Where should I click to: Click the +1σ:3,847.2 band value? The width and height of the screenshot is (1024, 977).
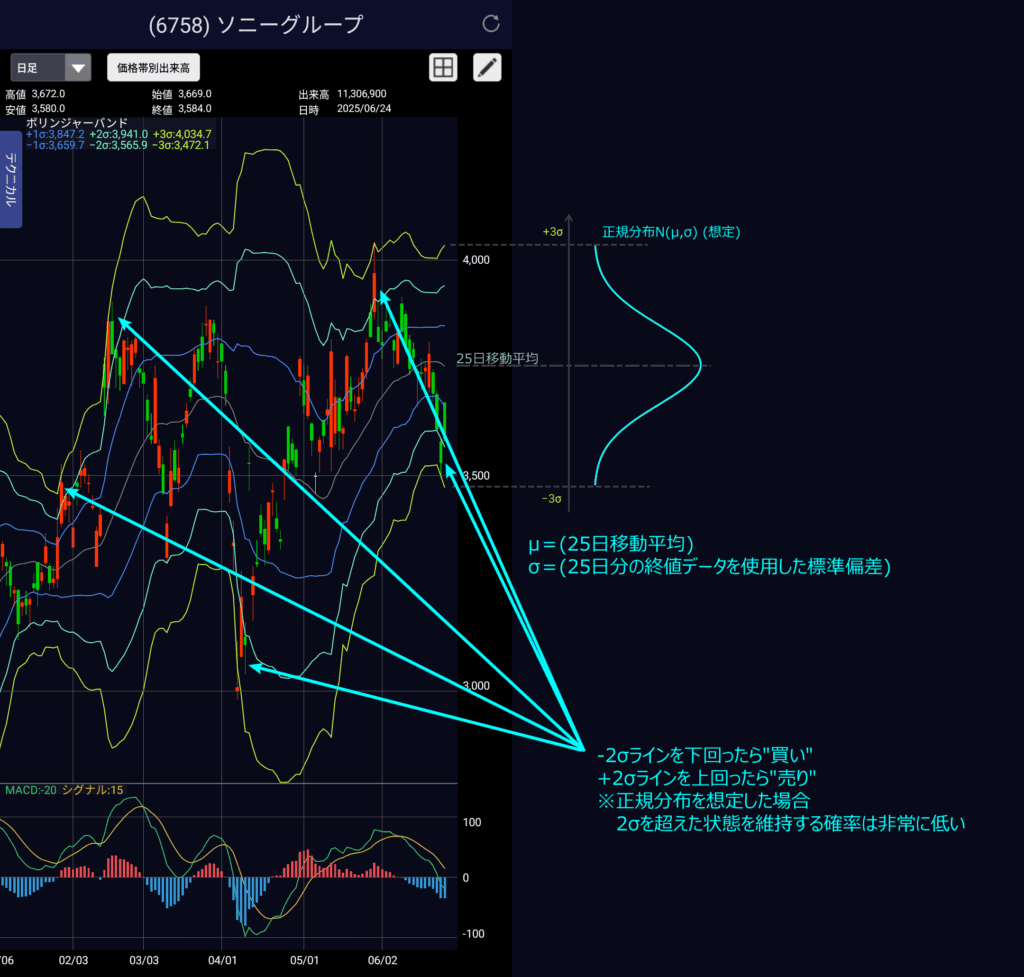[56, 134]
